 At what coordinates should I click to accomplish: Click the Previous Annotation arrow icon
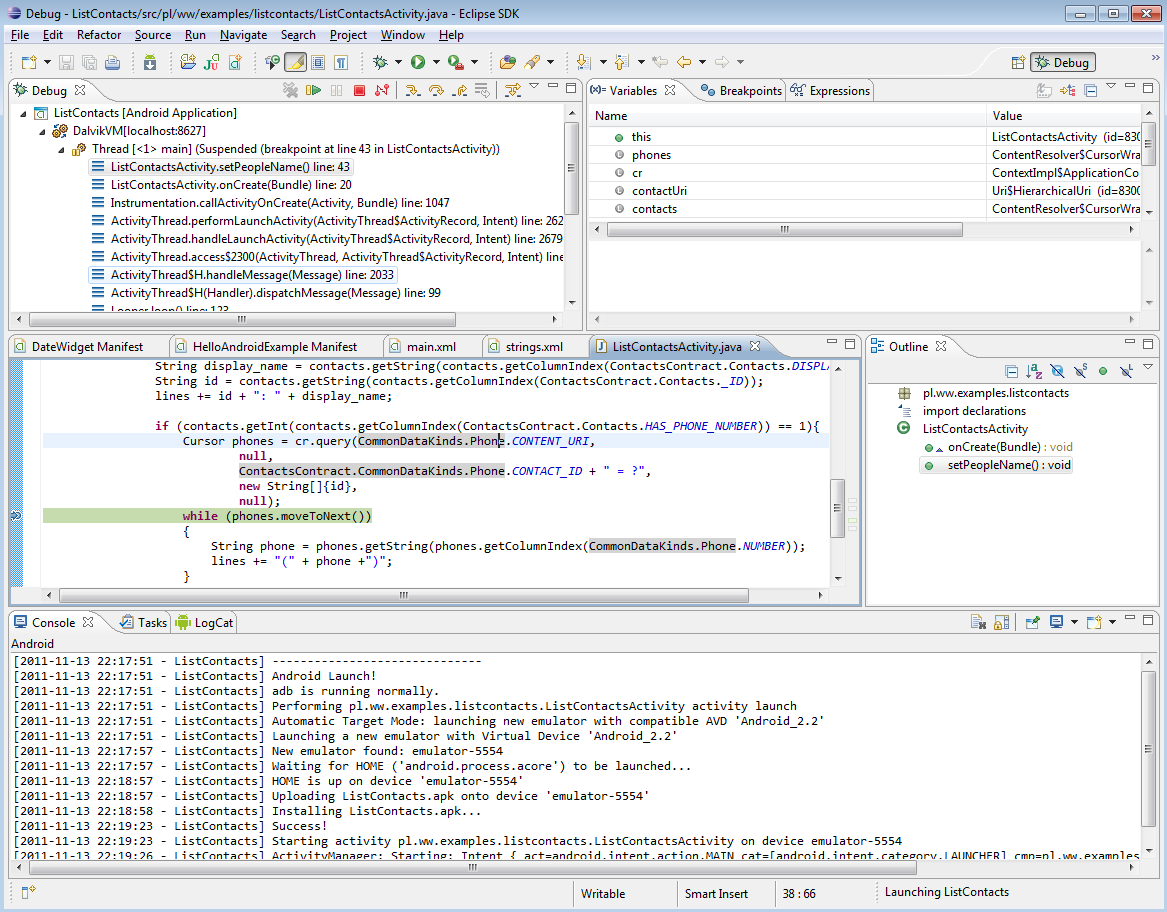[621, 63]
